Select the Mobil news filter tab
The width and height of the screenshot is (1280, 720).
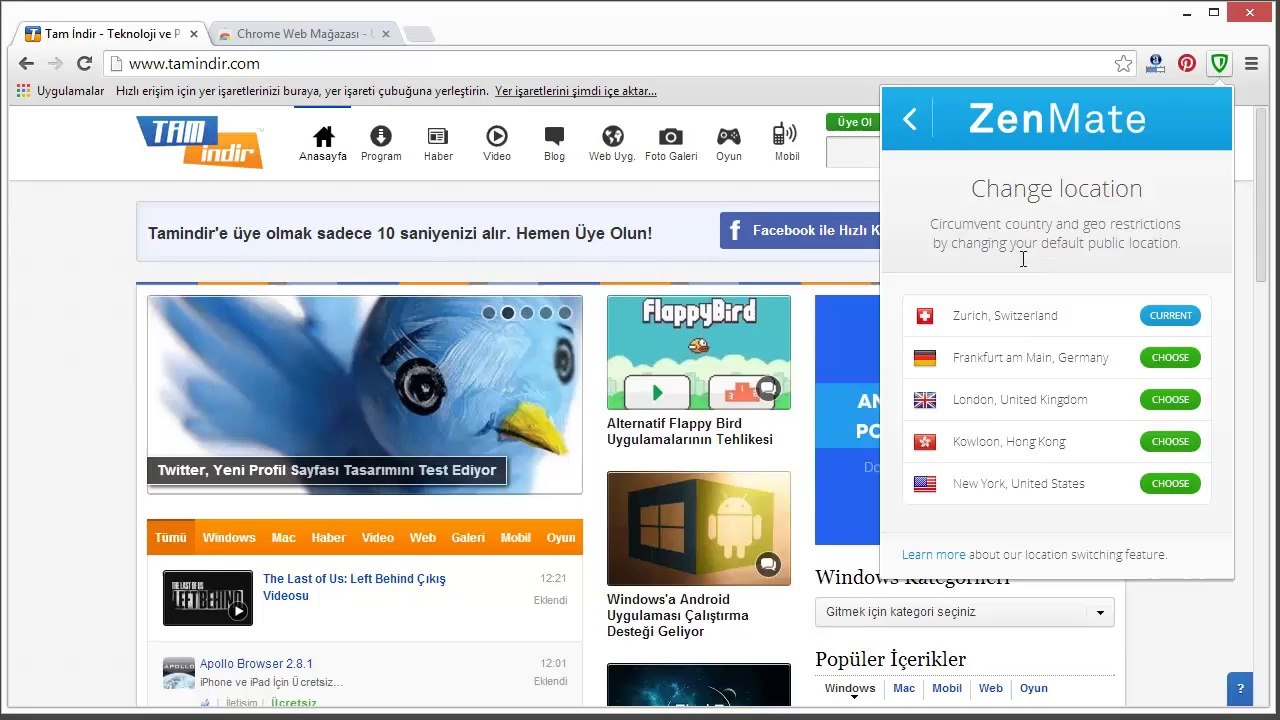(x=516, y=538)
